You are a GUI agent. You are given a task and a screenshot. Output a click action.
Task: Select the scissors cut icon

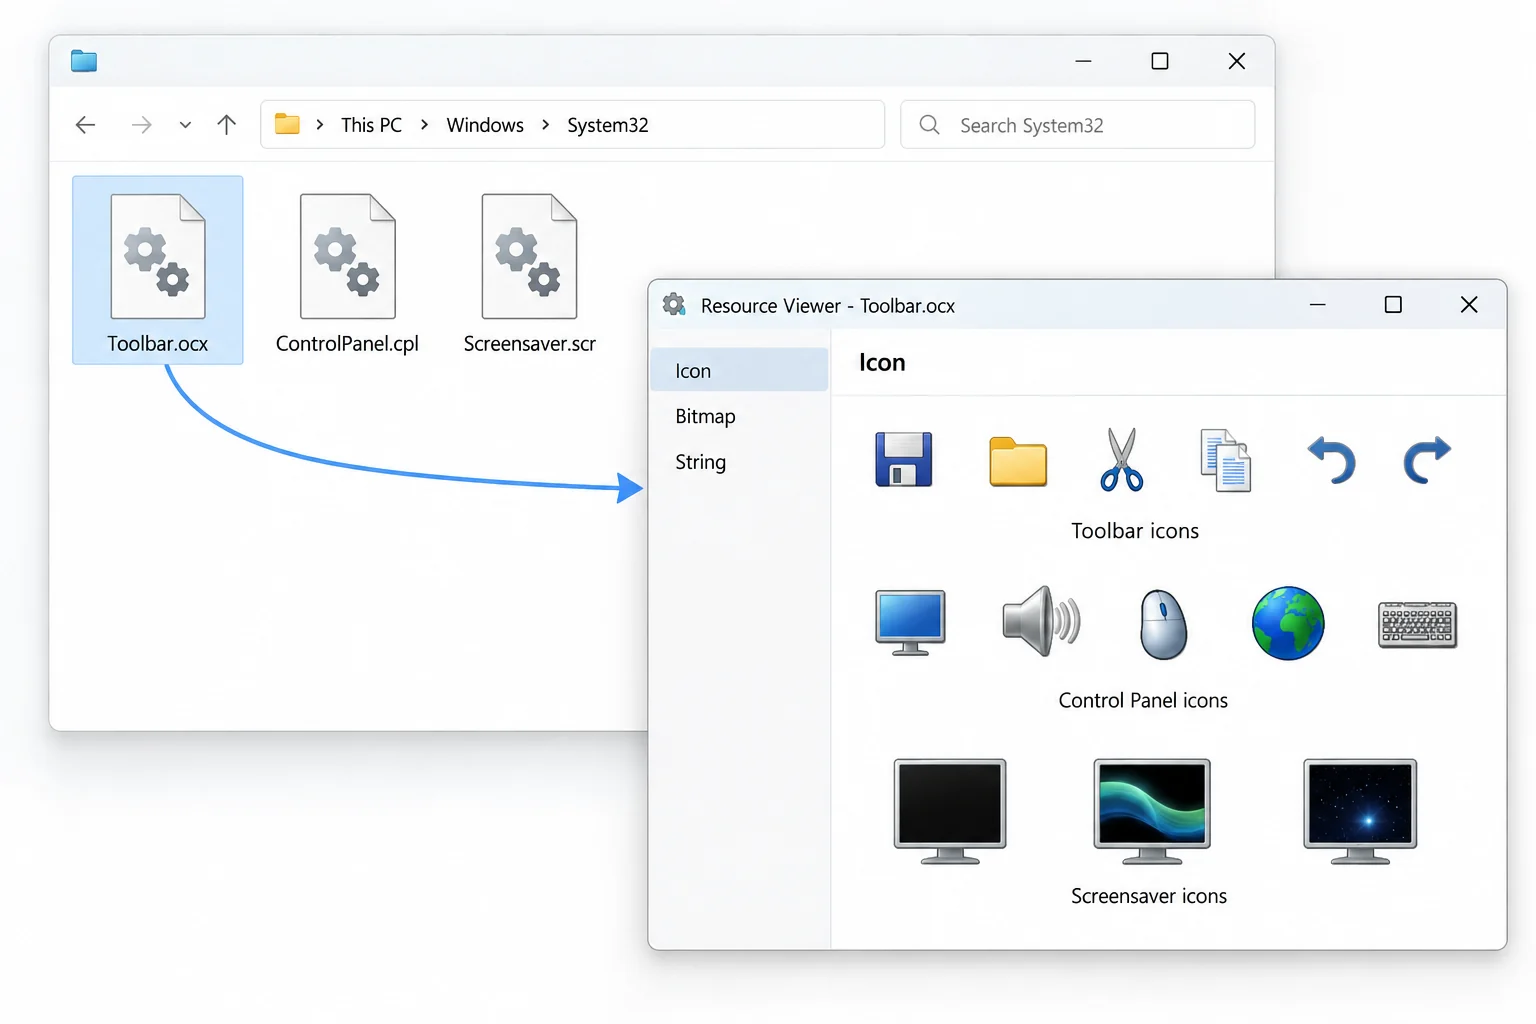click(1122, 460)
